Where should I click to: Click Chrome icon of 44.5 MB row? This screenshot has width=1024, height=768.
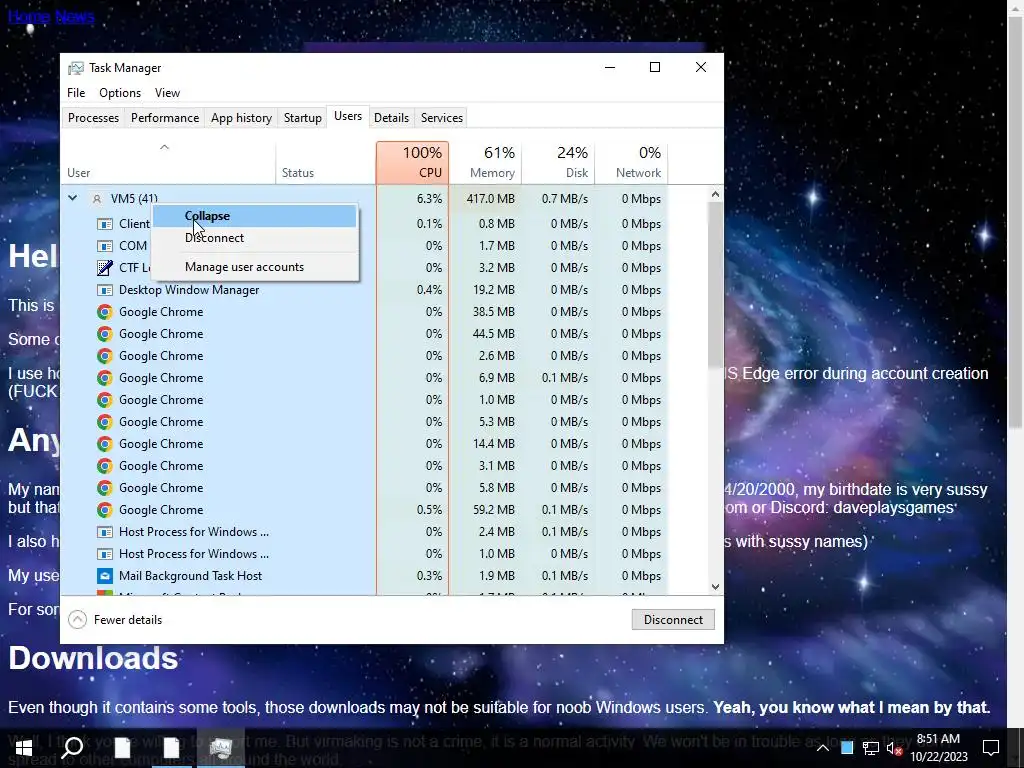tap(104, 334)
